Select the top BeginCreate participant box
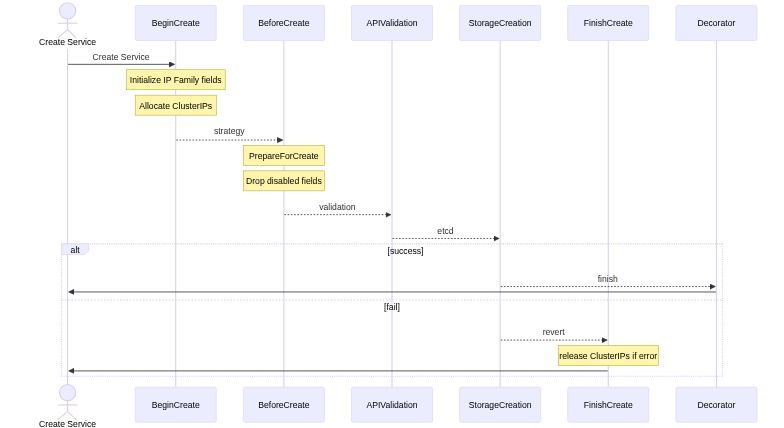 click(x=175, y=23)
